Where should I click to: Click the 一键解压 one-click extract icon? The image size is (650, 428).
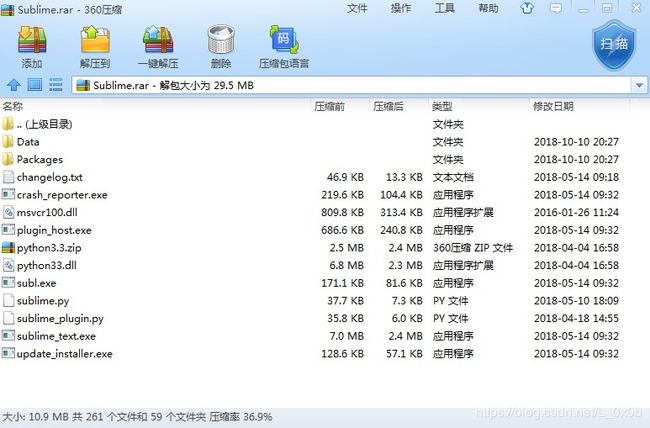pos(158,39)
